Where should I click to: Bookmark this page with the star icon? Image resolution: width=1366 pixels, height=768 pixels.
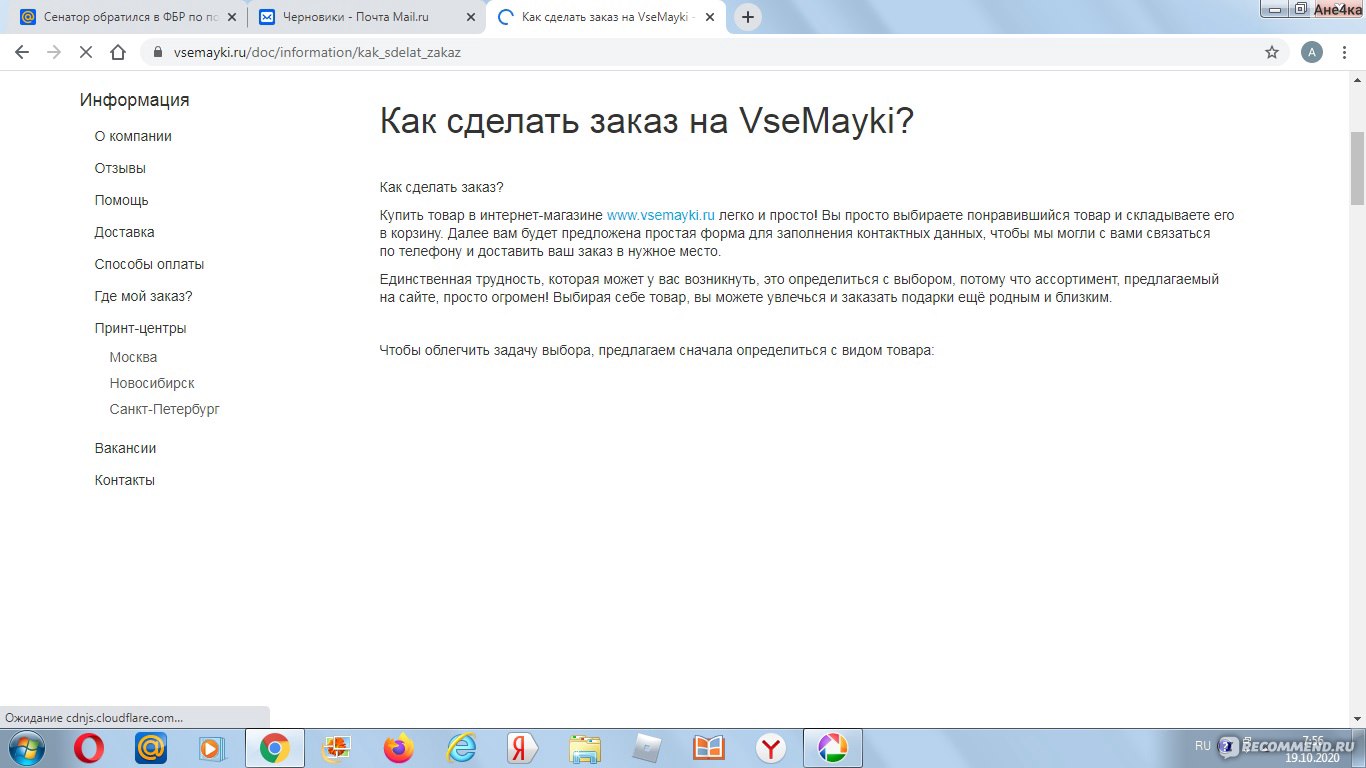point(1272,52)
